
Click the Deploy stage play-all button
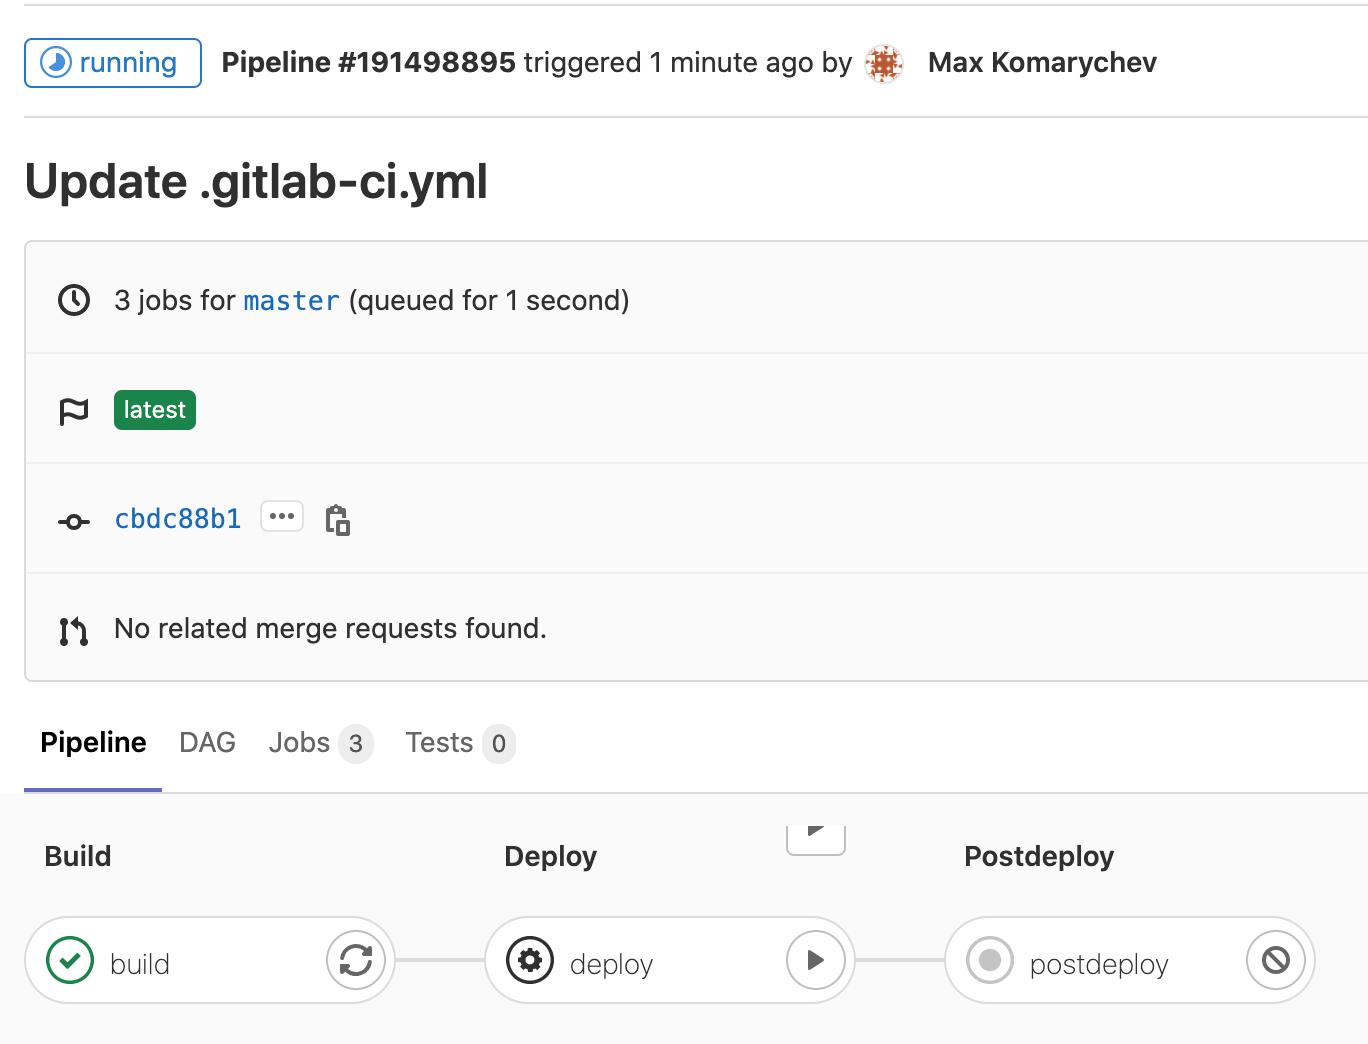(x=816, y=833)
